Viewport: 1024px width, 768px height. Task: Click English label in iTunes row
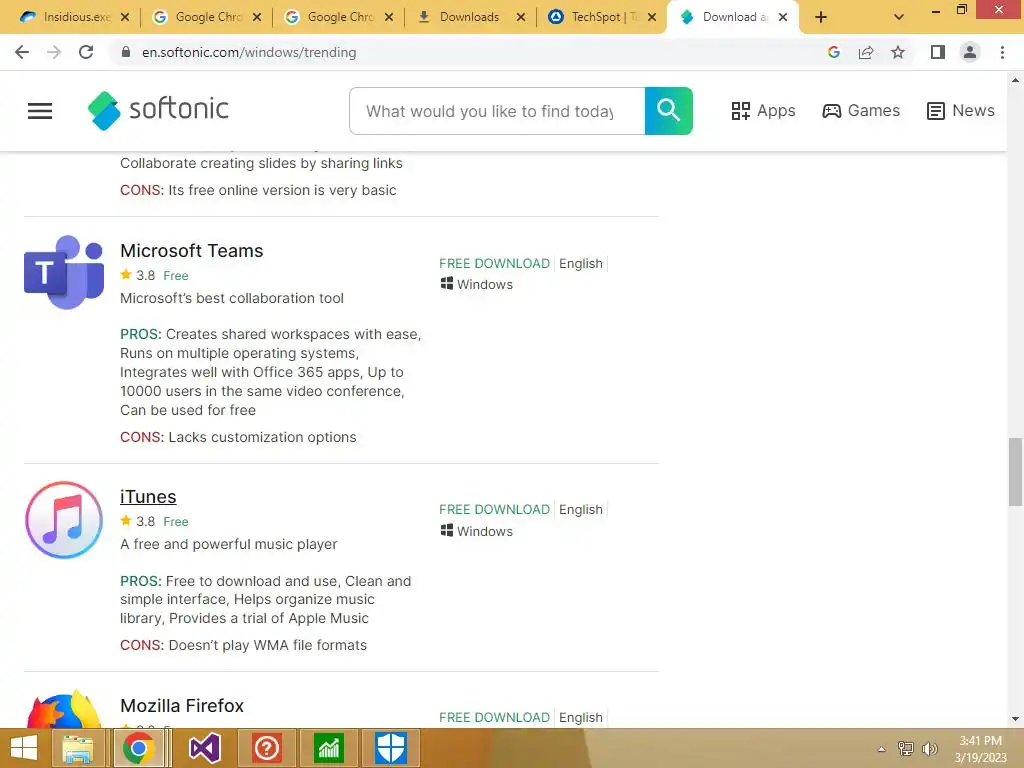(x=581, y=509)
